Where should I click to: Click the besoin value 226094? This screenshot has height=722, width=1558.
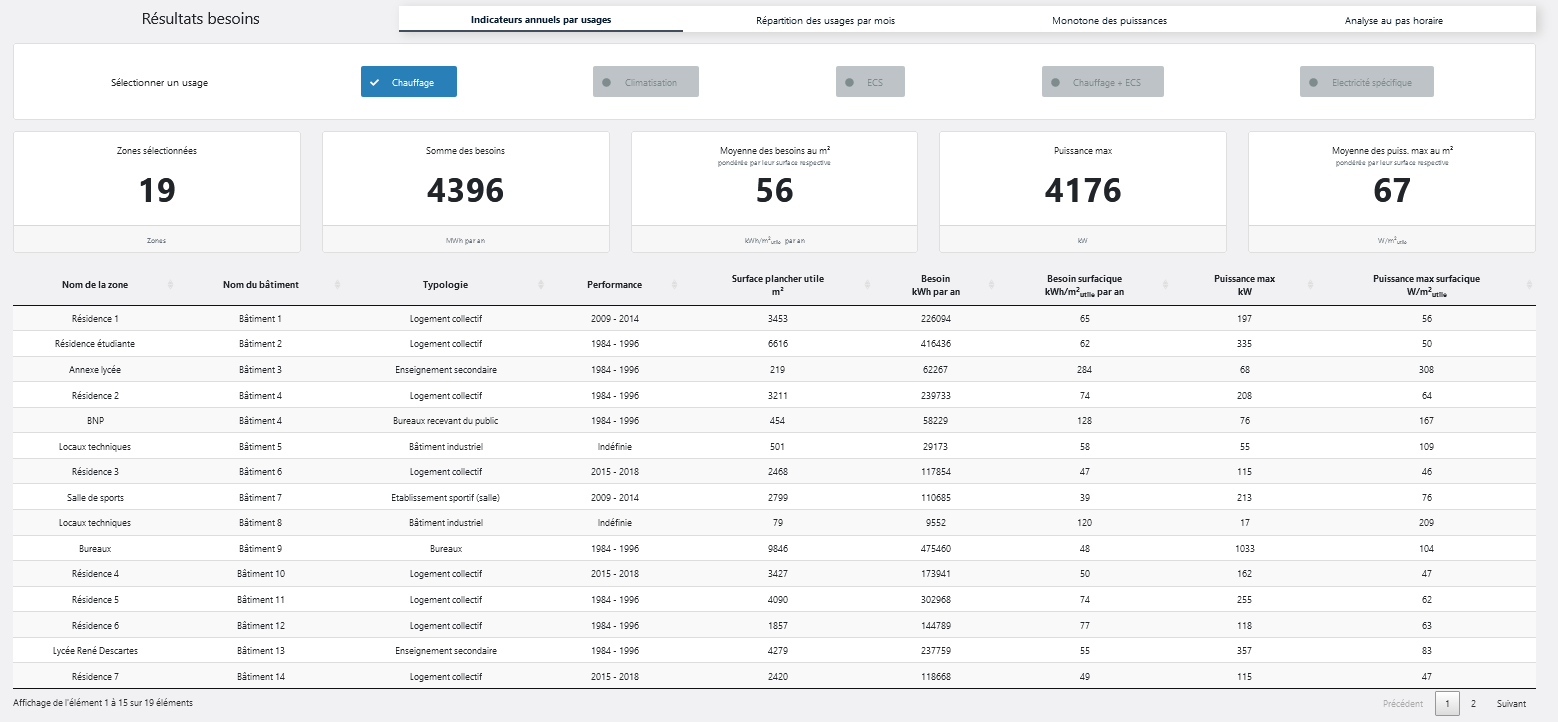[937, 319]
